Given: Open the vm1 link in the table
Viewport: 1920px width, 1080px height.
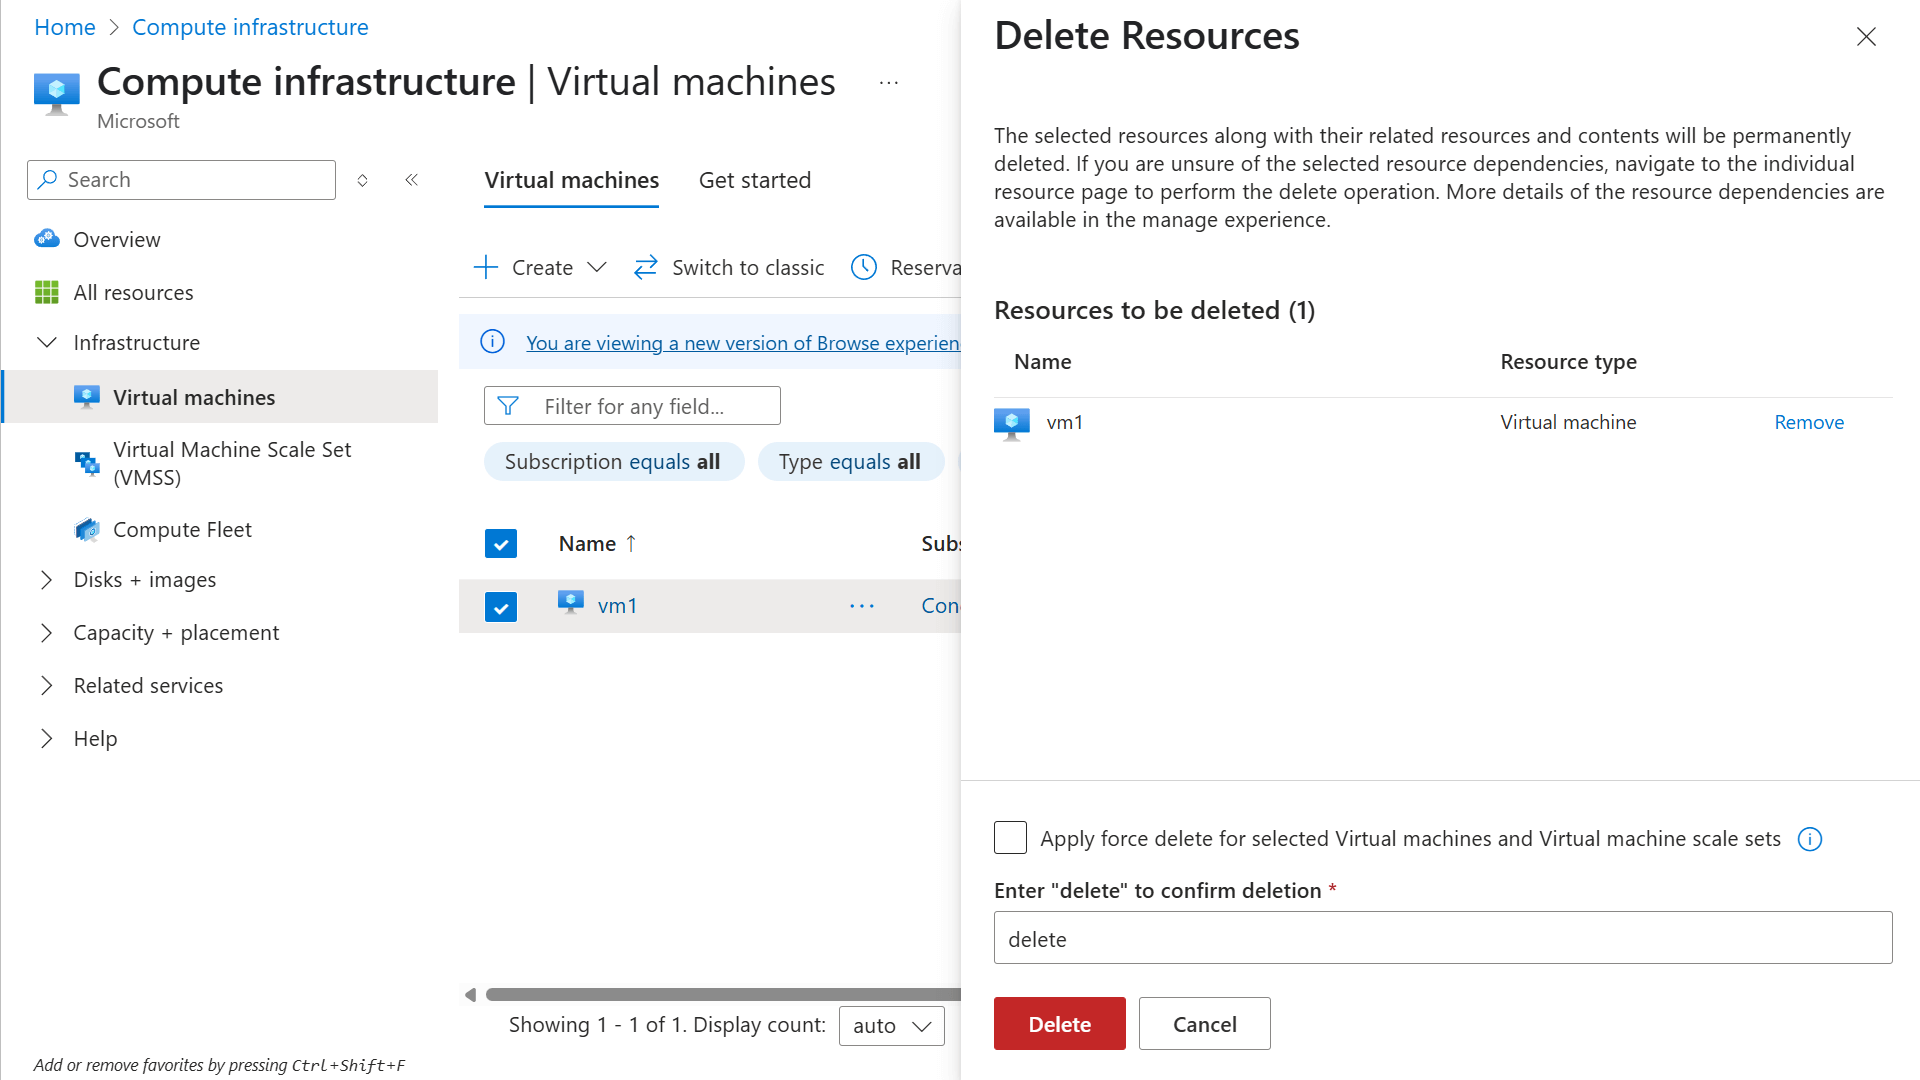Looking at the screenshot, I should coord(617,605).
